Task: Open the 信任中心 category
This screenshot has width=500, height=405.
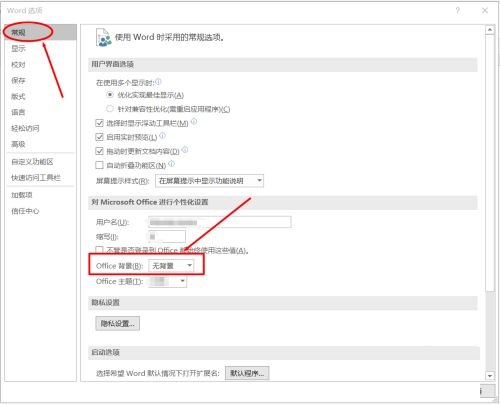Action: pos(25,211)
